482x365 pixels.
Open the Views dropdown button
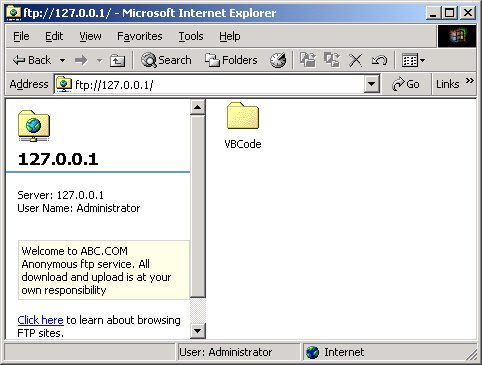click(x=413, y=61)
